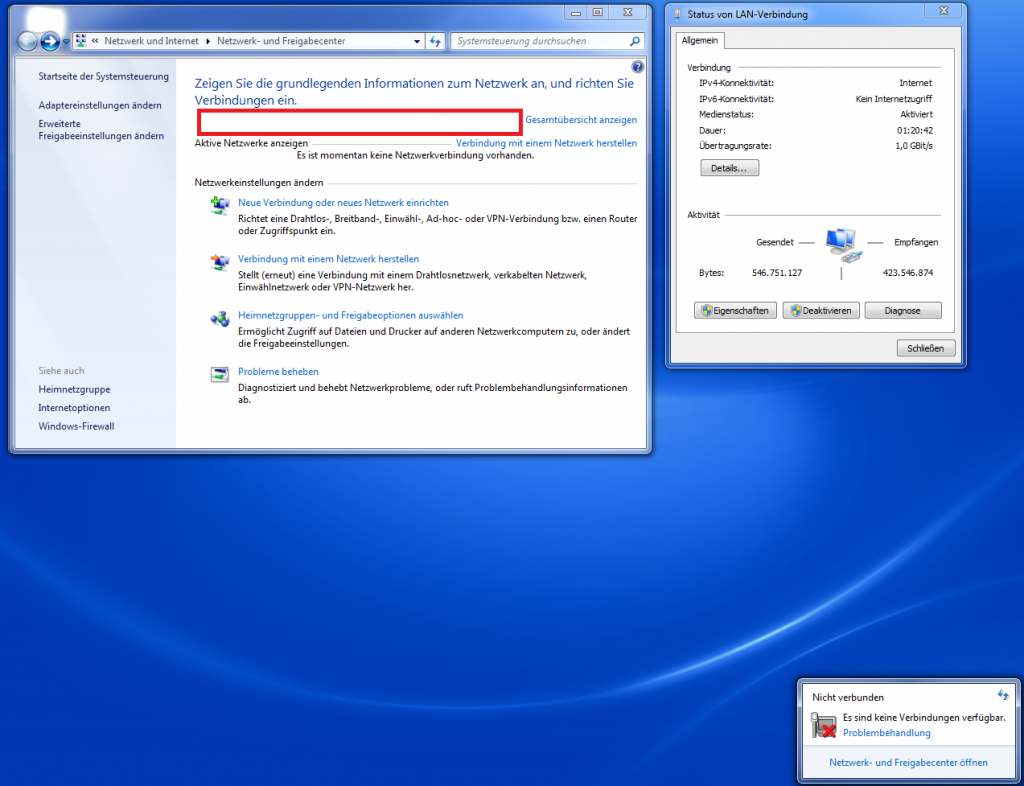This screenshot has height=786, width=1024.
Task: Click the Forward navigation arrow button
Action: 50,42
